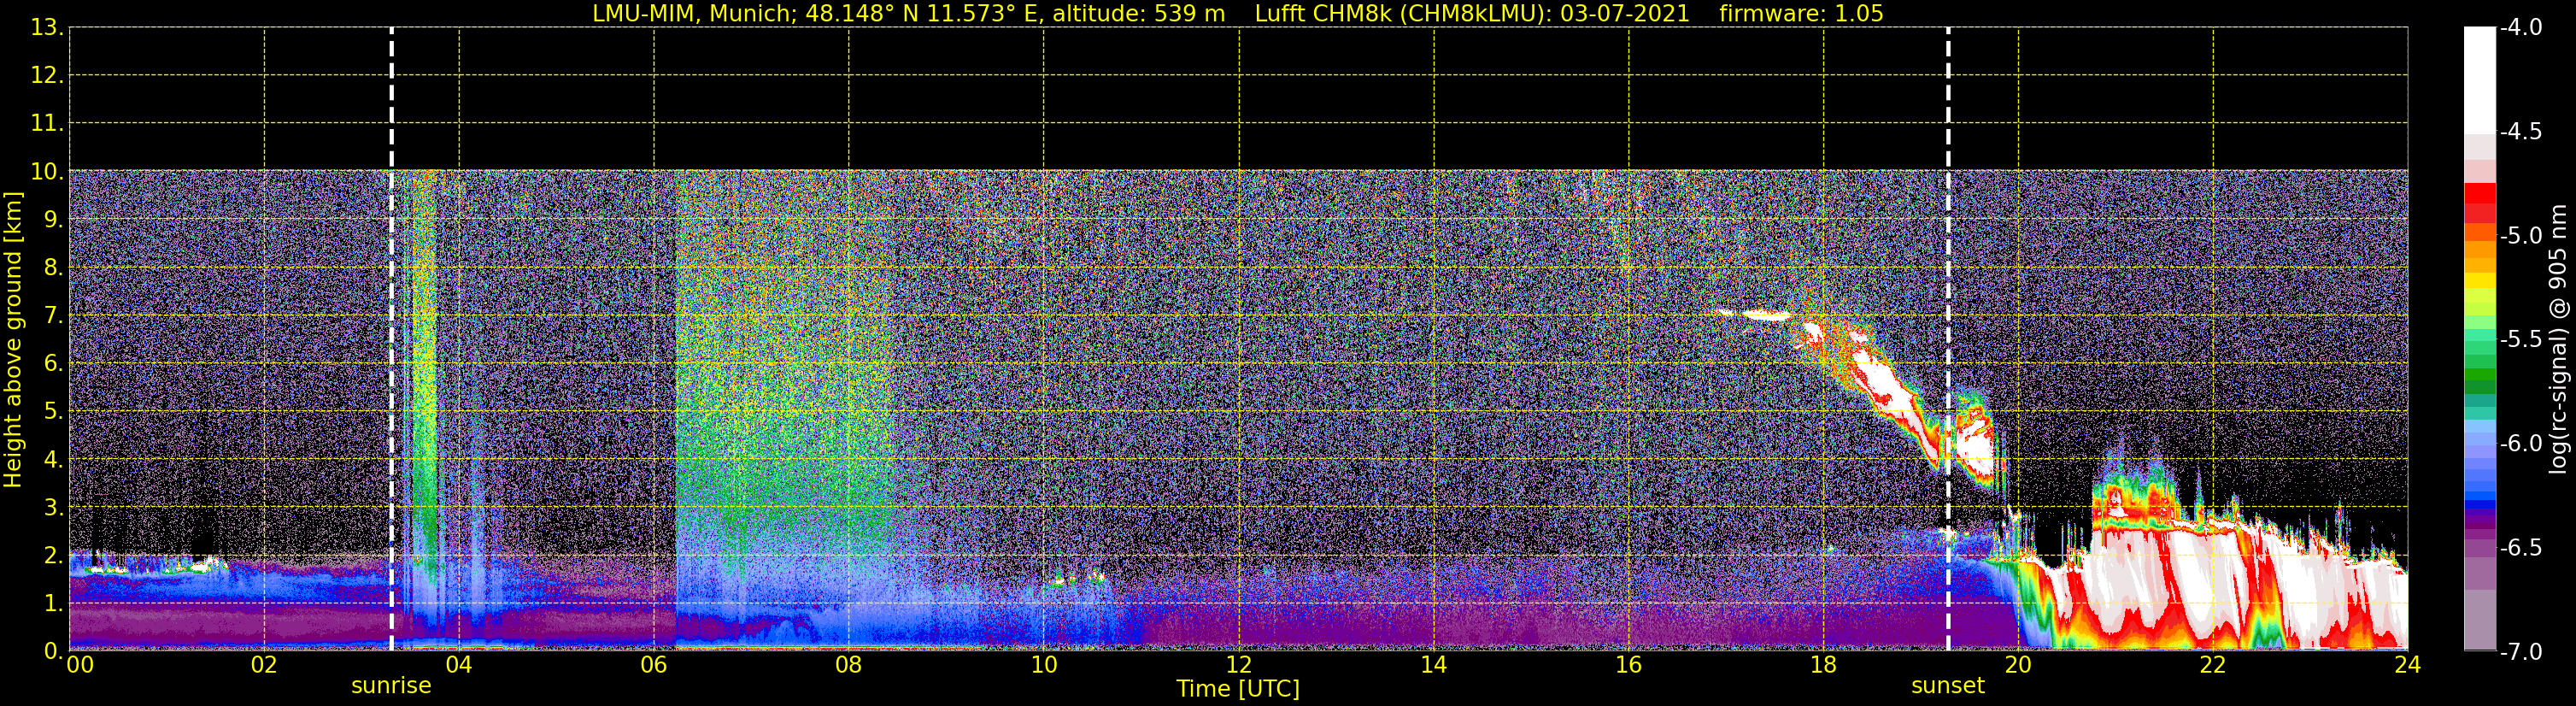This screenshot has height=706, width=2576.
Task: Click the '18' time axis tick label
Action: click(1823, 665)
